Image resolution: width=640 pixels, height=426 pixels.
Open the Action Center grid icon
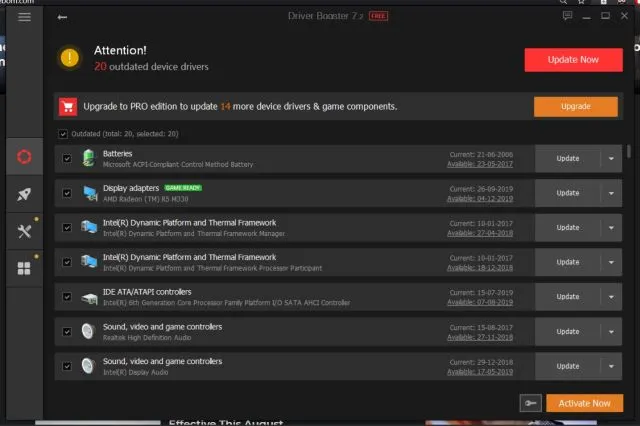point(24,268)
